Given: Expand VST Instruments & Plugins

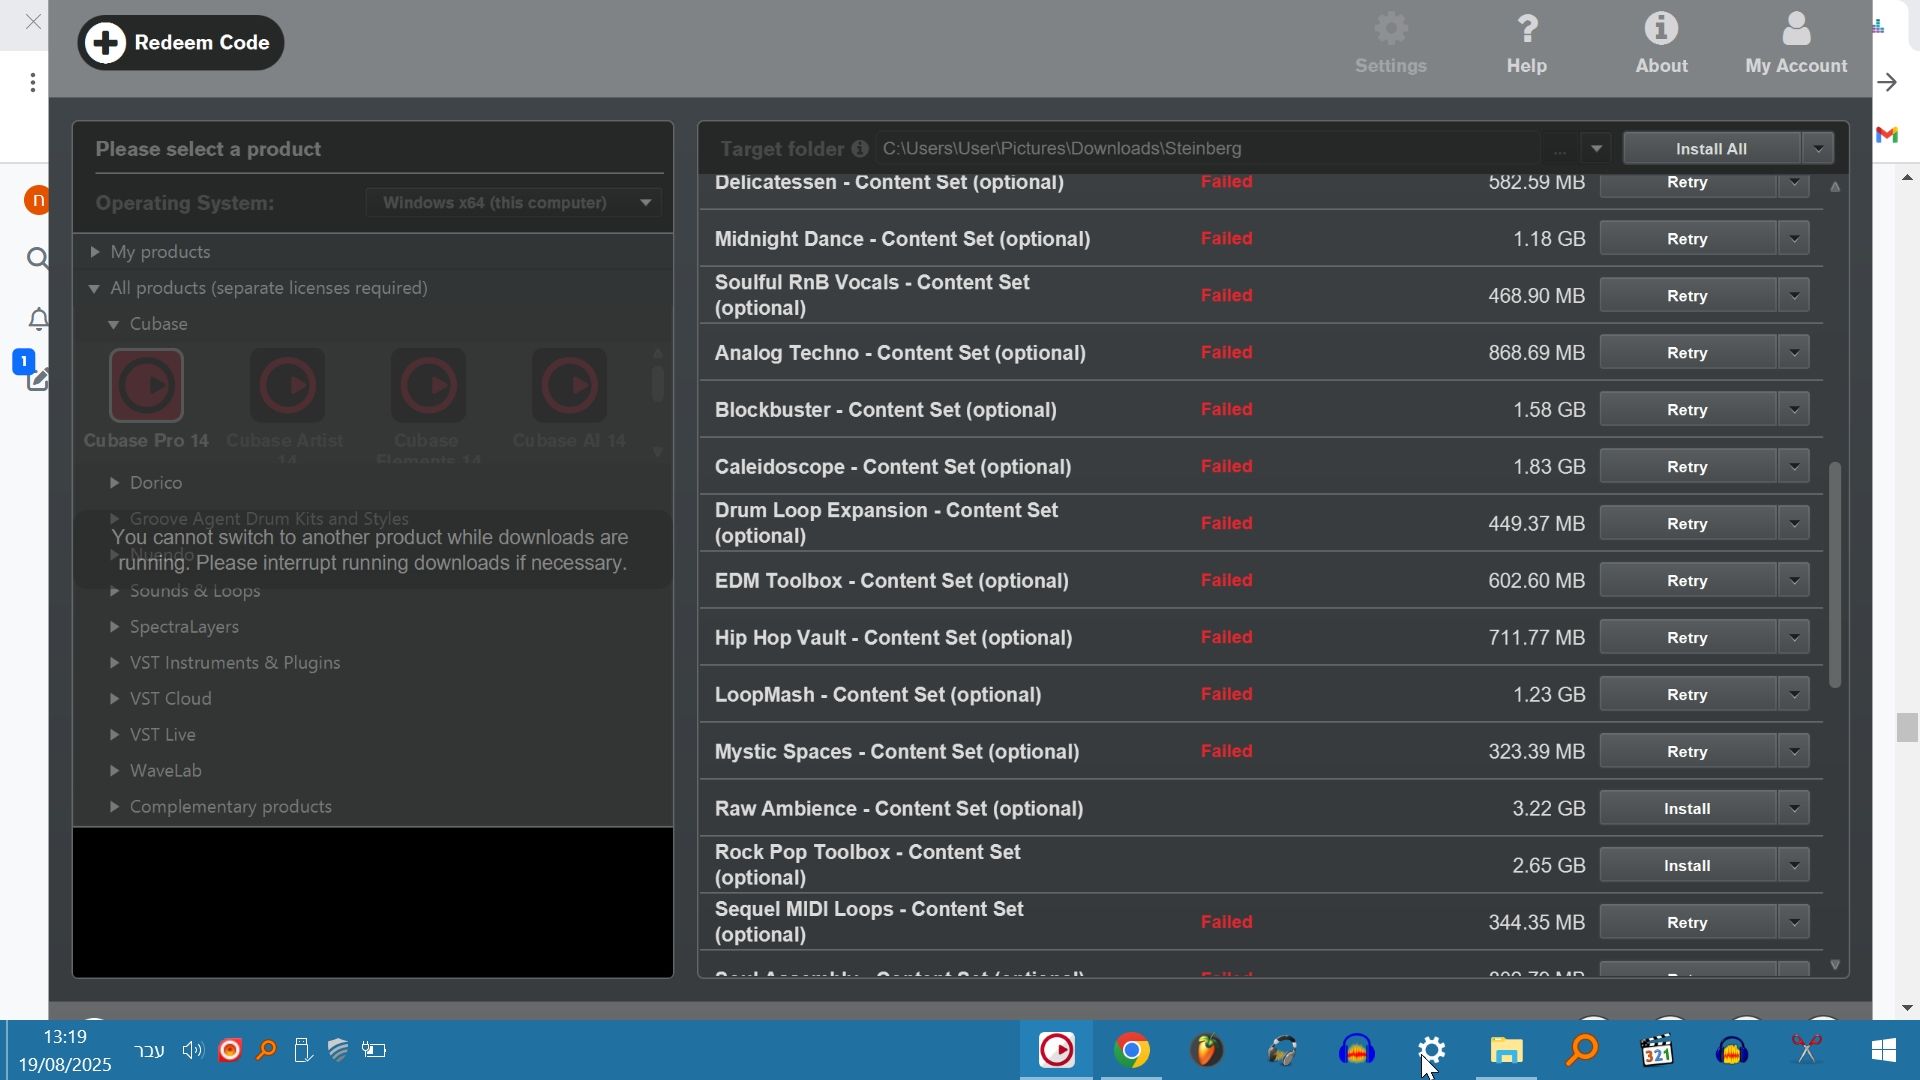Looking at the screenshot, I should pos(114,663).
